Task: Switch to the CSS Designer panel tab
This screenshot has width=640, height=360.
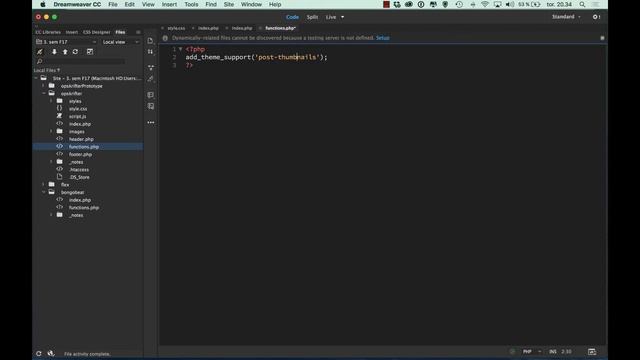Action: pyautogui.click(x=97, y=32)
